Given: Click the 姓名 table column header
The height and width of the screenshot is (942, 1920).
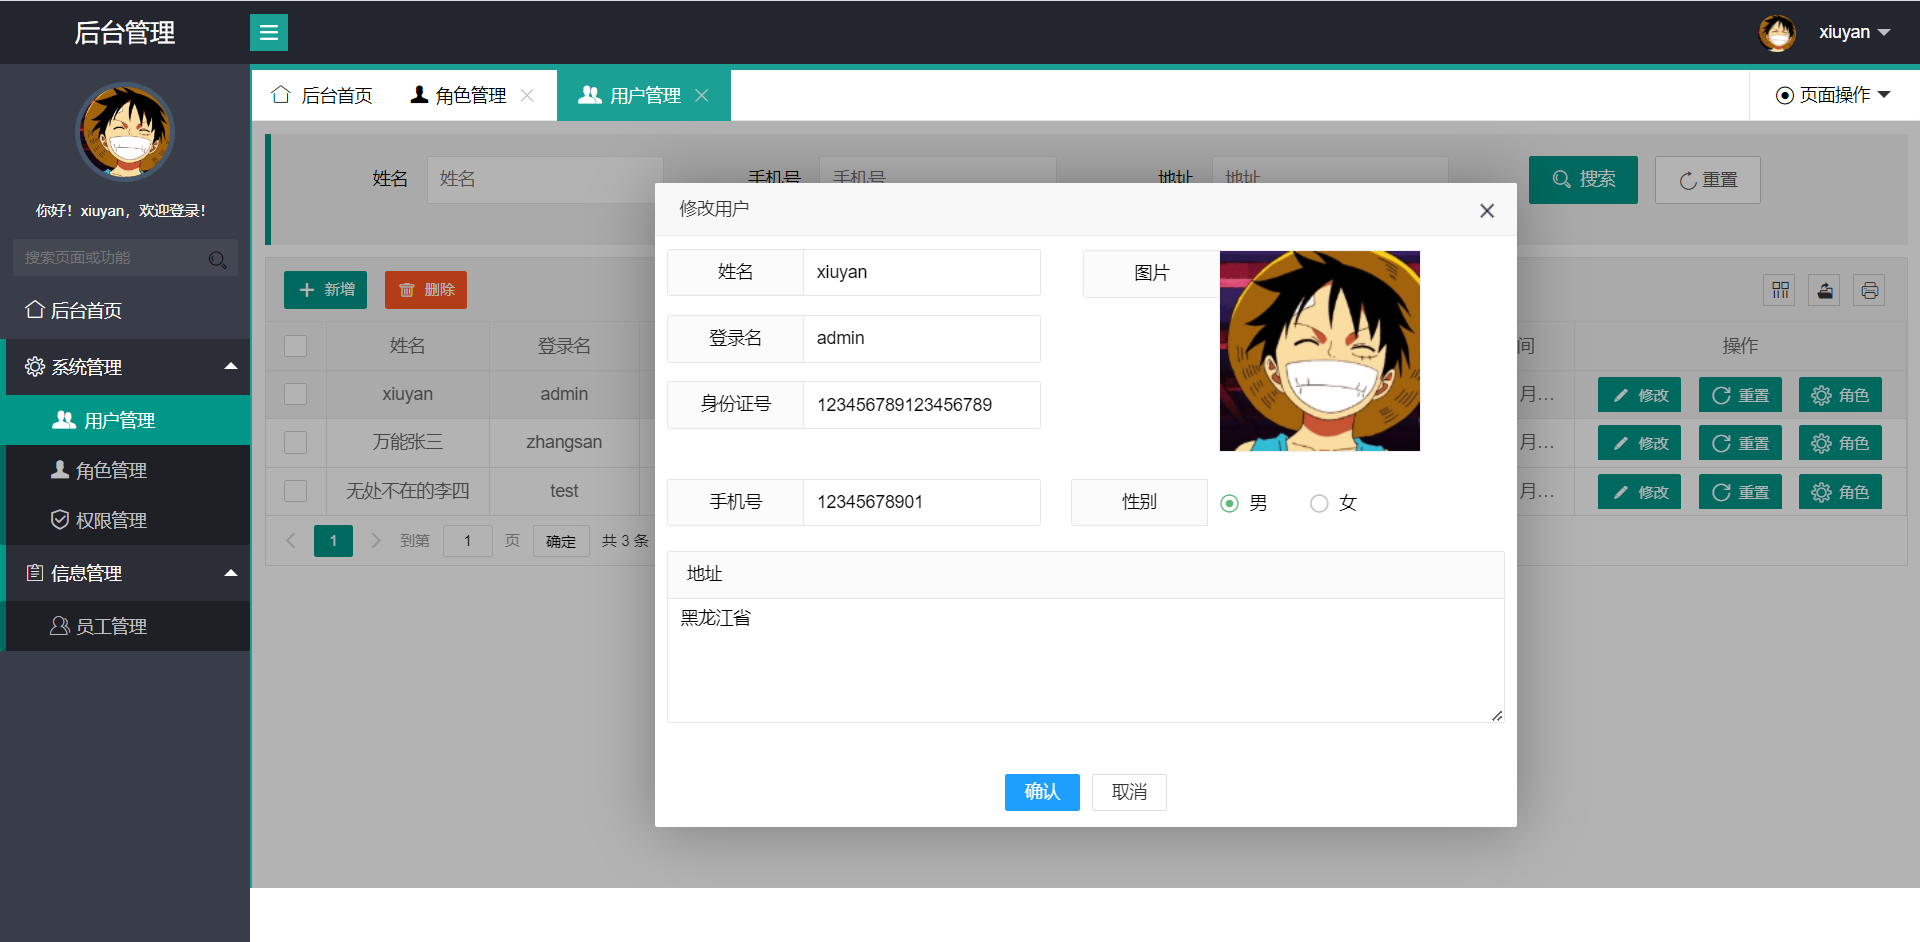Looking at the screenshot, I should pos(408,346).
